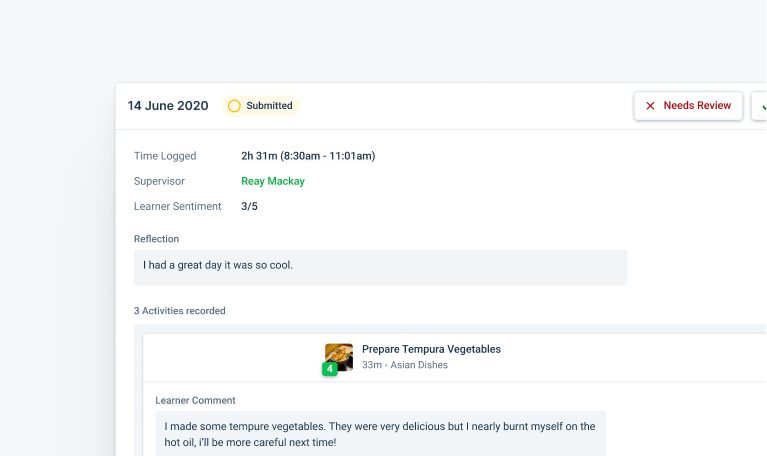Click the 14 June 2020 date heading

168,106
